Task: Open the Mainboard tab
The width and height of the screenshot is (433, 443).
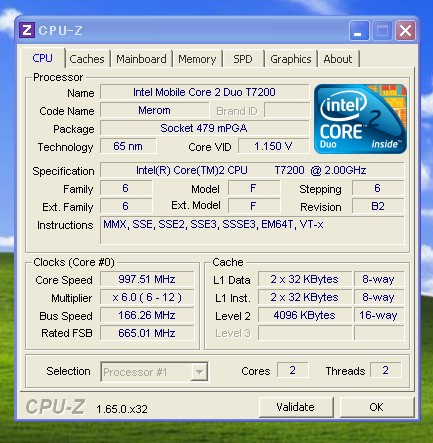Action: click(x=141, y=59)
